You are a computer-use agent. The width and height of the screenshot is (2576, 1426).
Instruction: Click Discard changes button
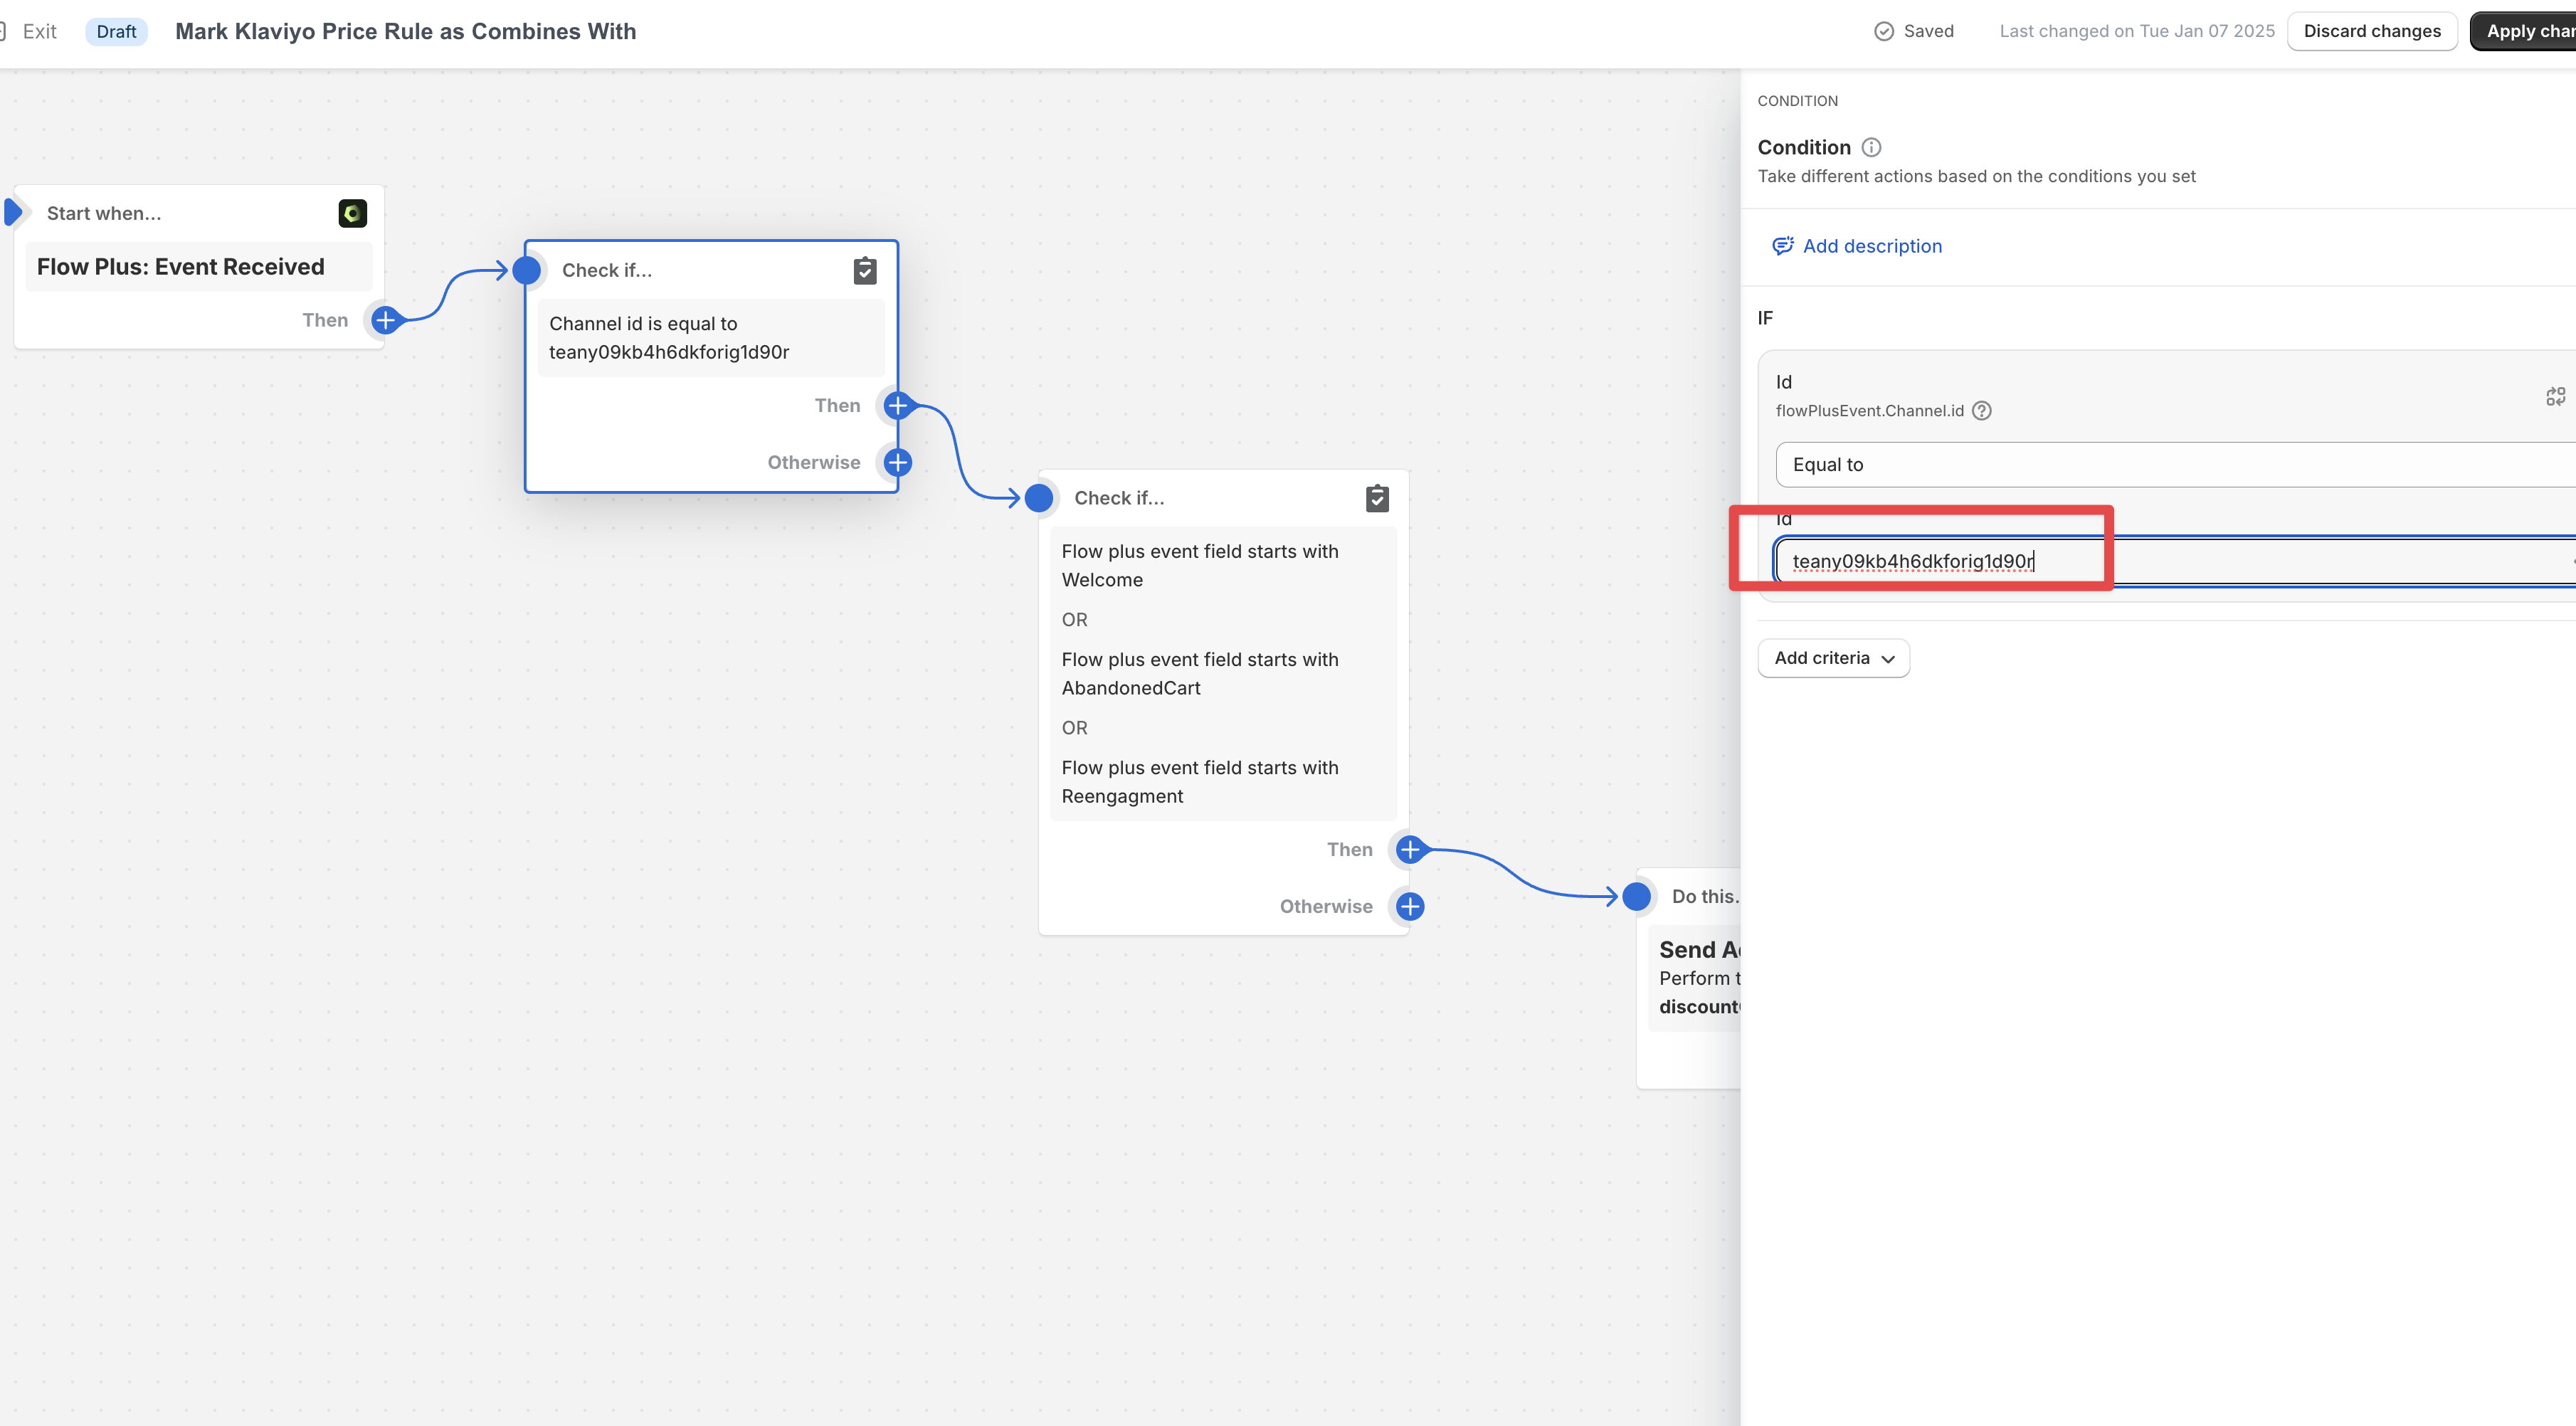(2371, 31)
